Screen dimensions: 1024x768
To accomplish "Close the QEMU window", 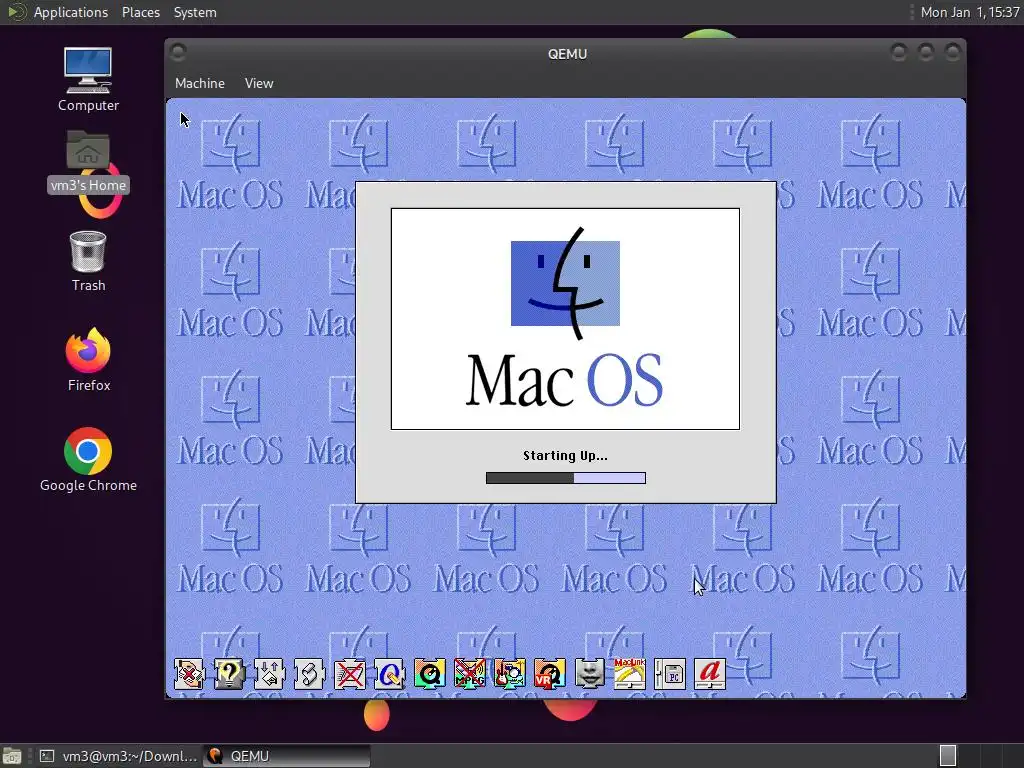I will click(x=953, y=52).
